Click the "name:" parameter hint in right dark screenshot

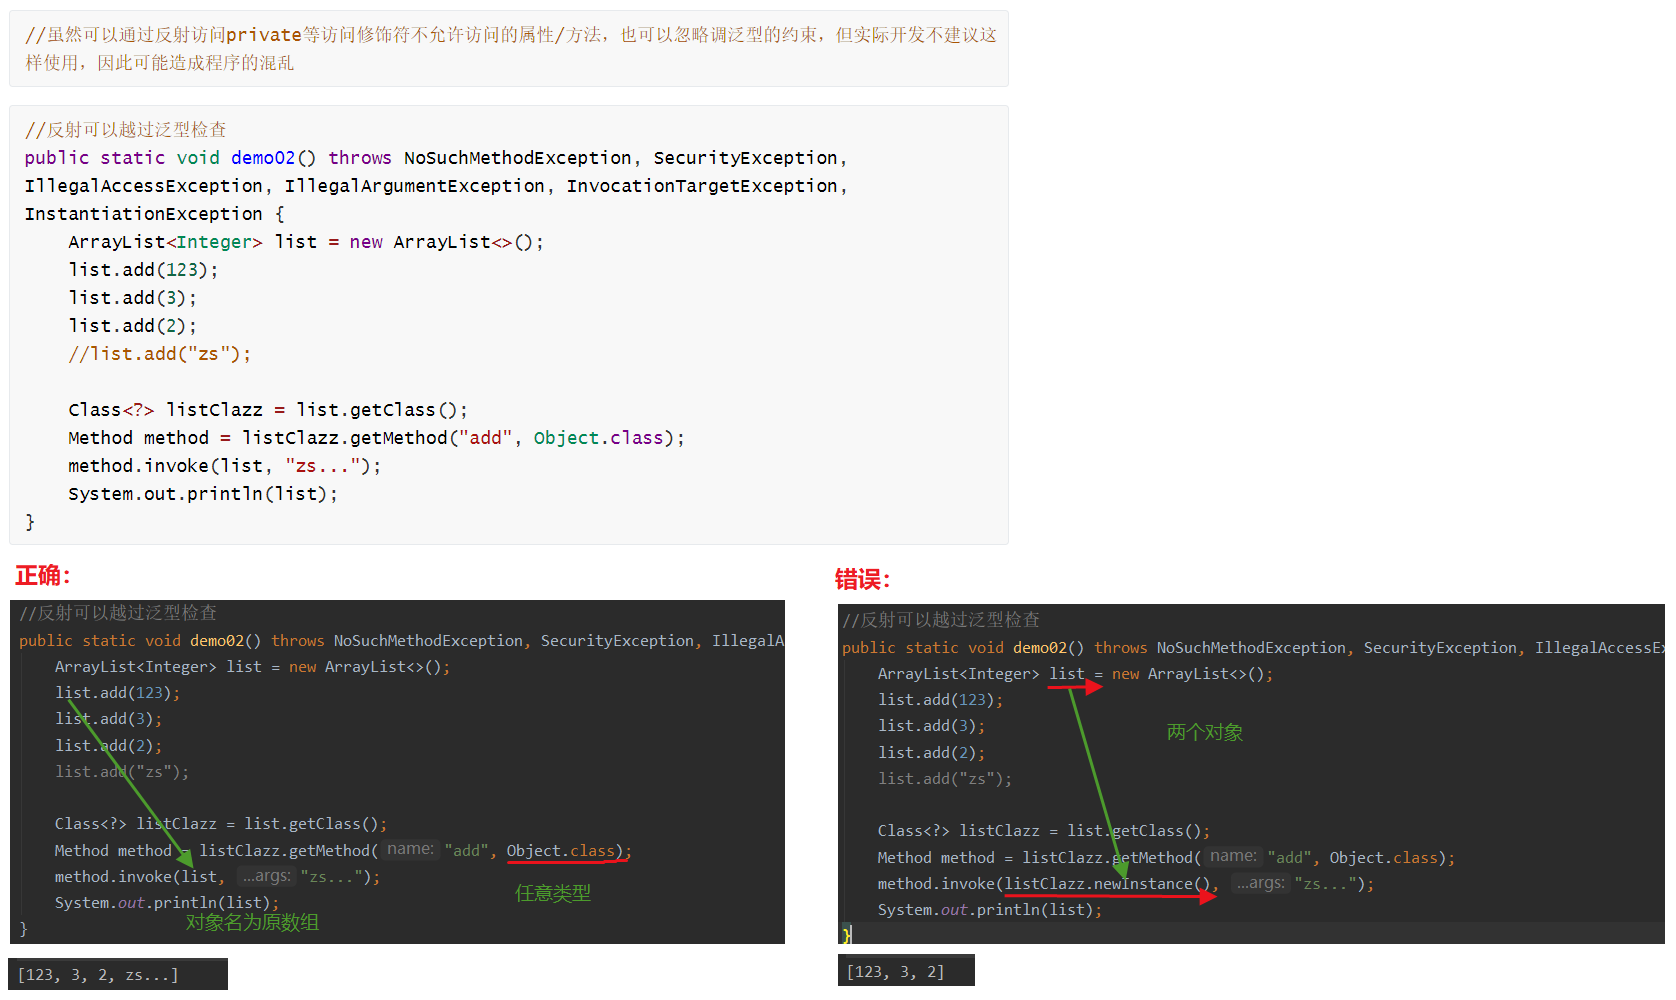click(x=1233, y=856)
